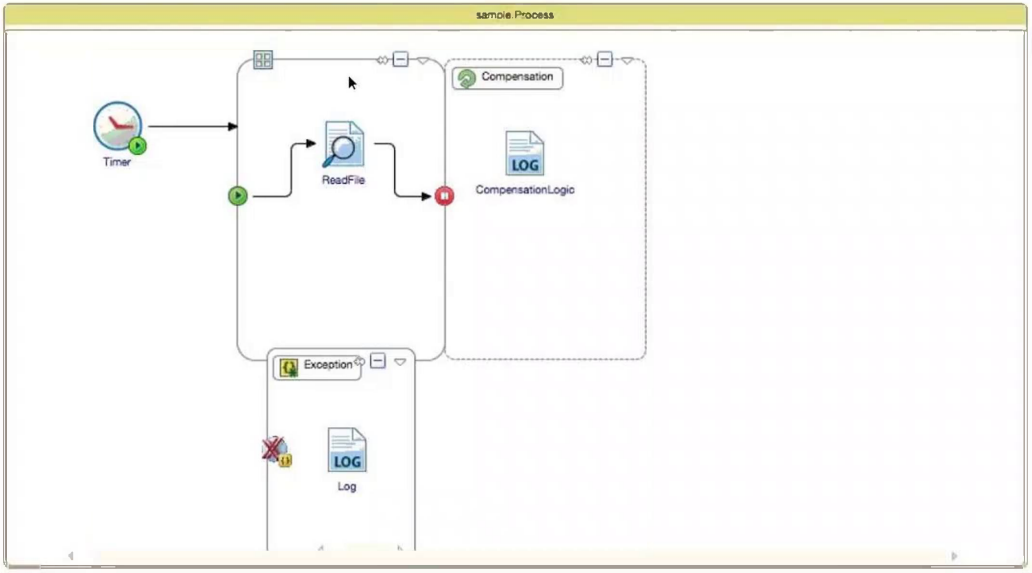Click the right arrow of horizontal scrollbar
This screenshot has width=1032, height=573.
click(954, 556)
